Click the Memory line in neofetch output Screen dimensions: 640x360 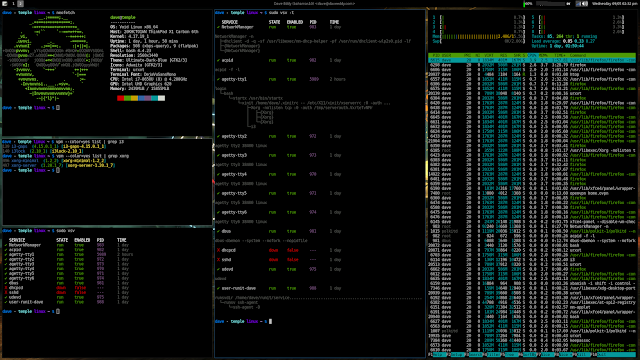139,88
